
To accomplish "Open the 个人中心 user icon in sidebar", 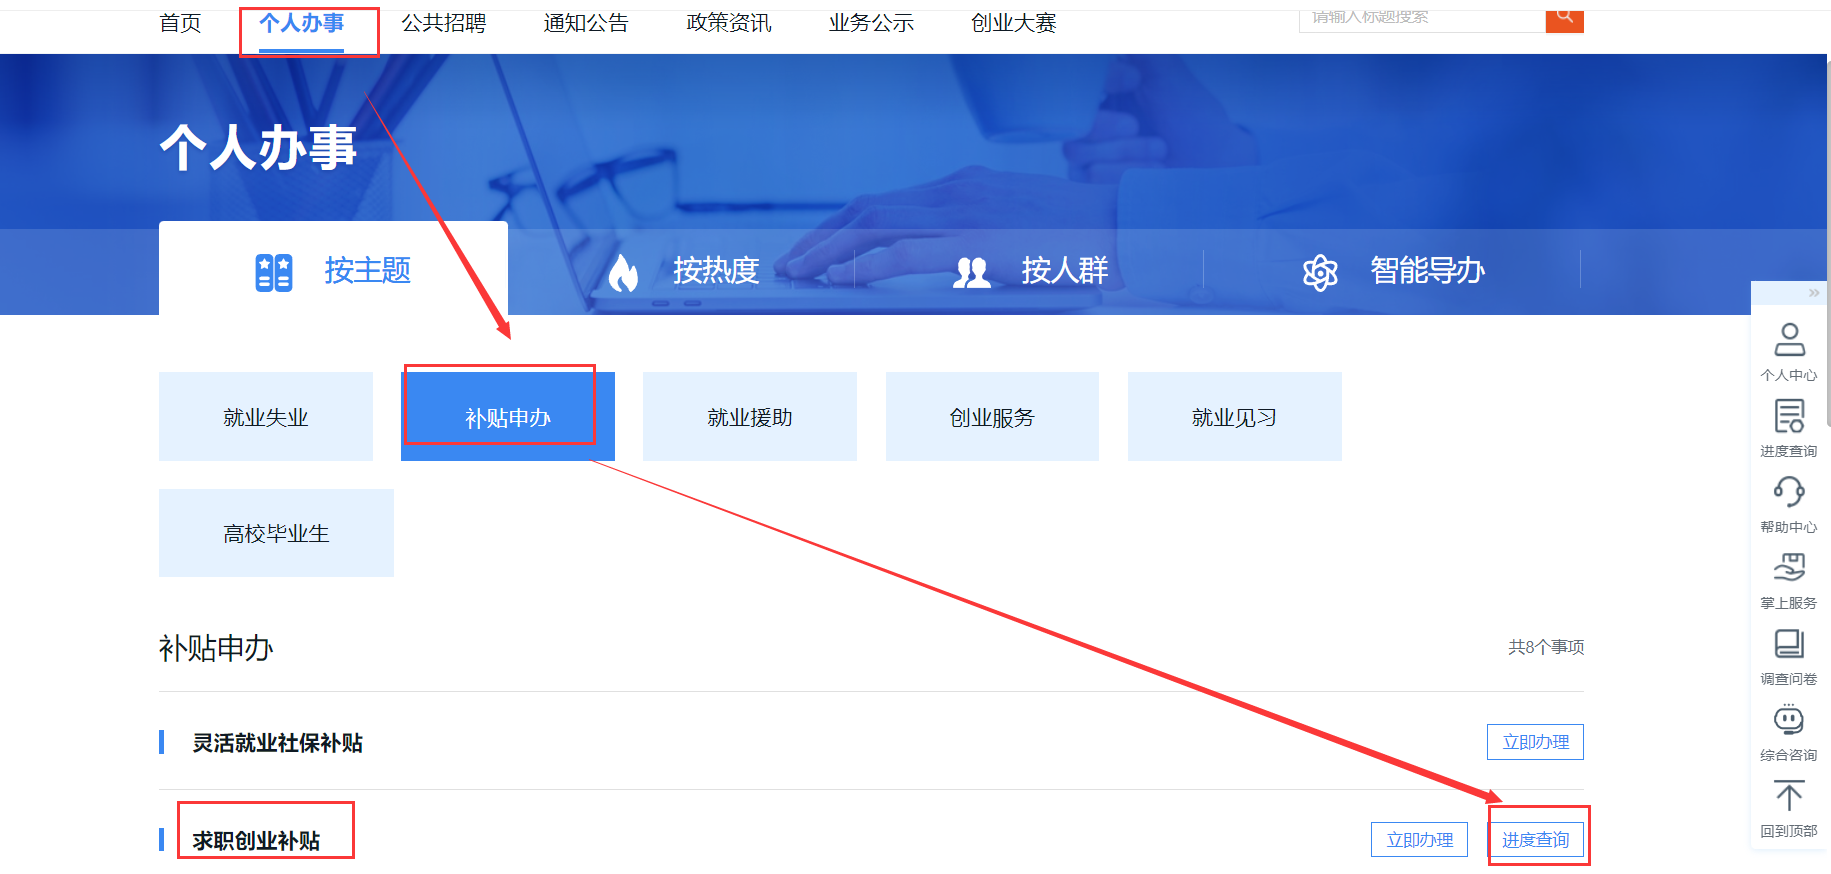I will (1788, 340).
